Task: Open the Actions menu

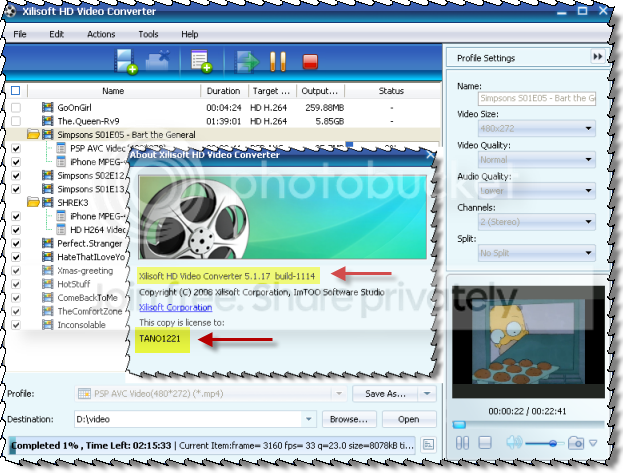Action: click(x=101, y=34)
